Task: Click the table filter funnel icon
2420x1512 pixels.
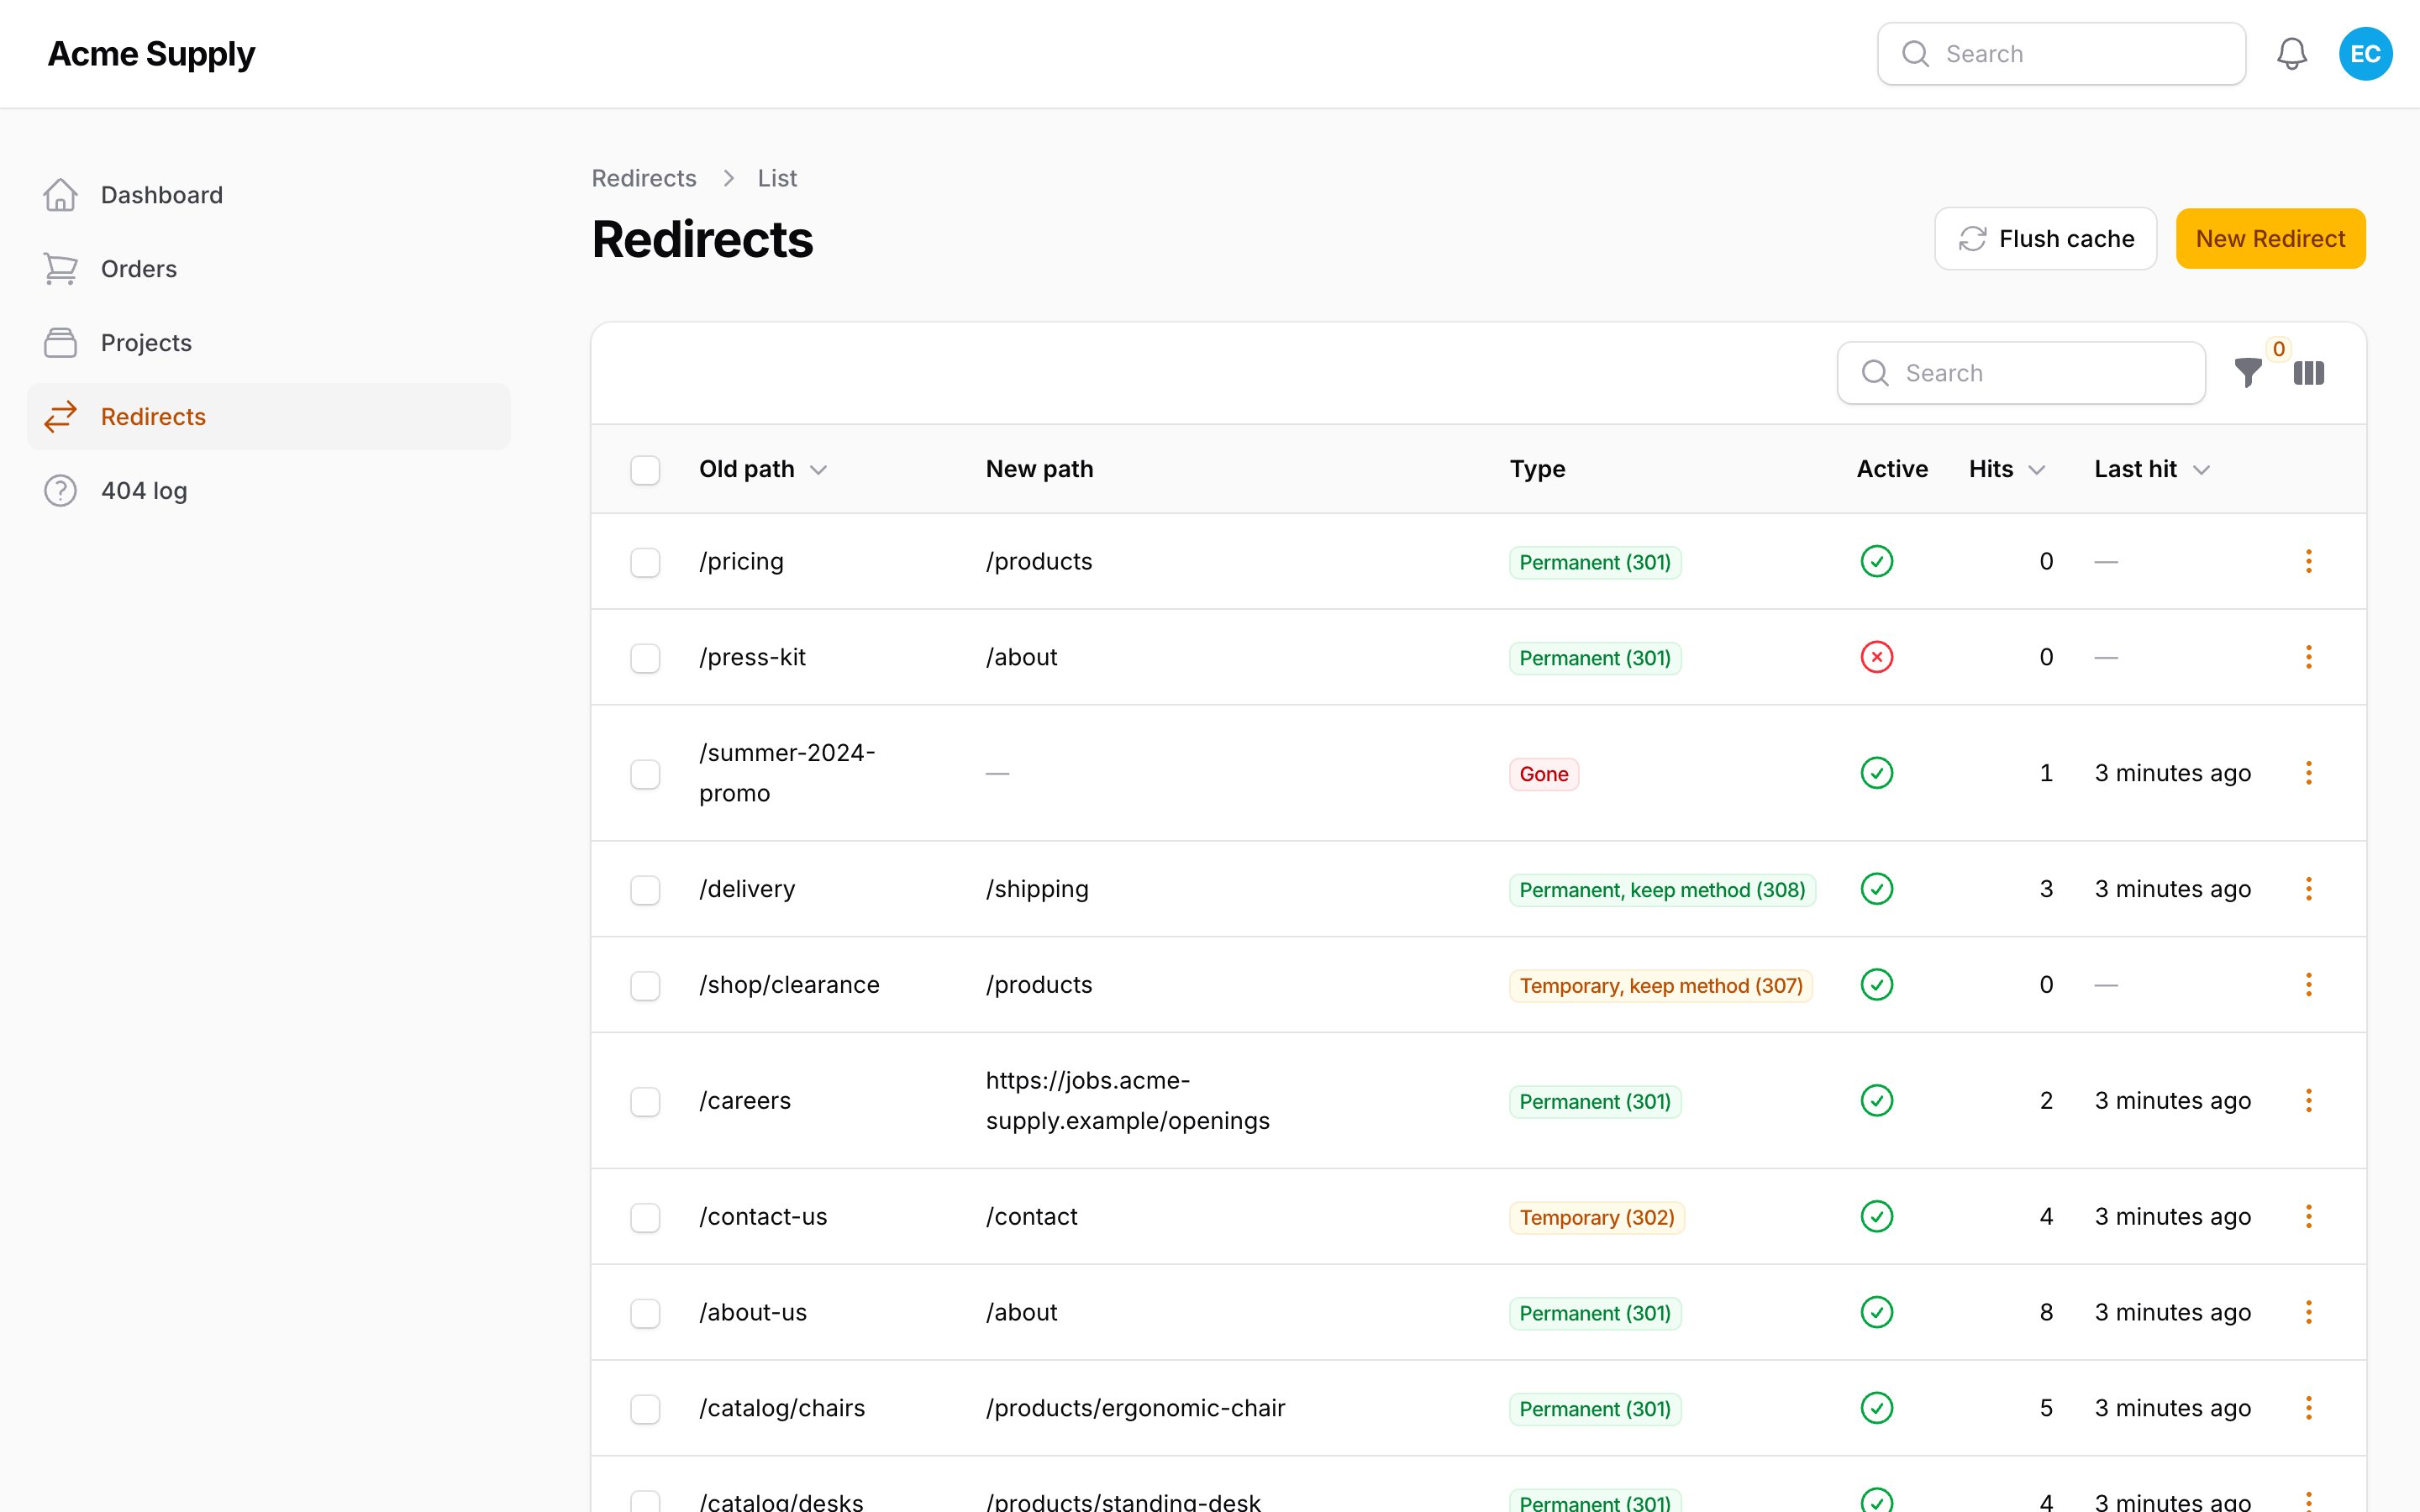Action: (x=2248, y=373)
